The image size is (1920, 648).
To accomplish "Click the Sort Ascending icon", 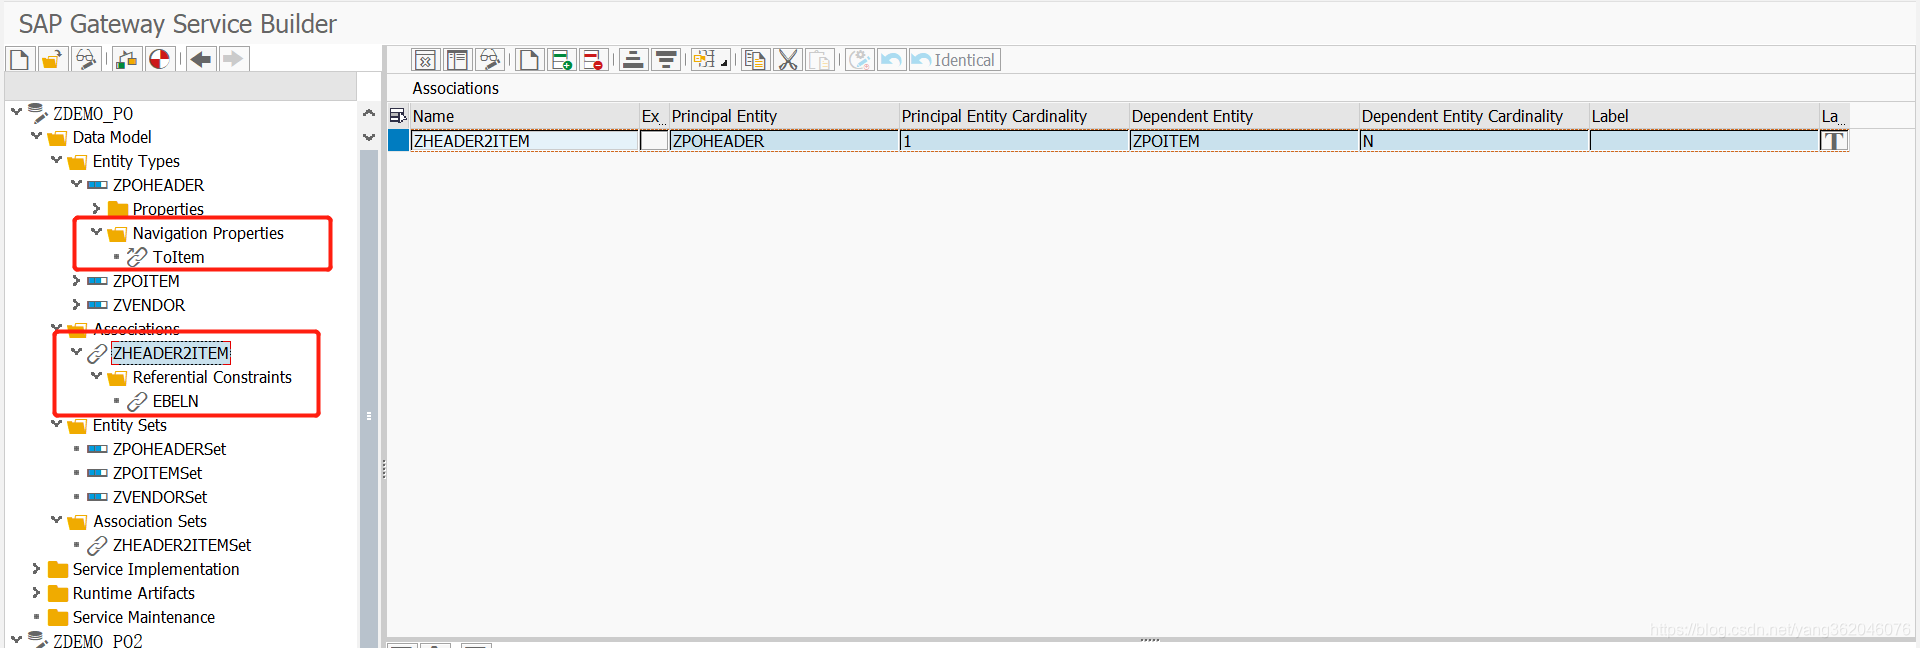I will 633,61.
